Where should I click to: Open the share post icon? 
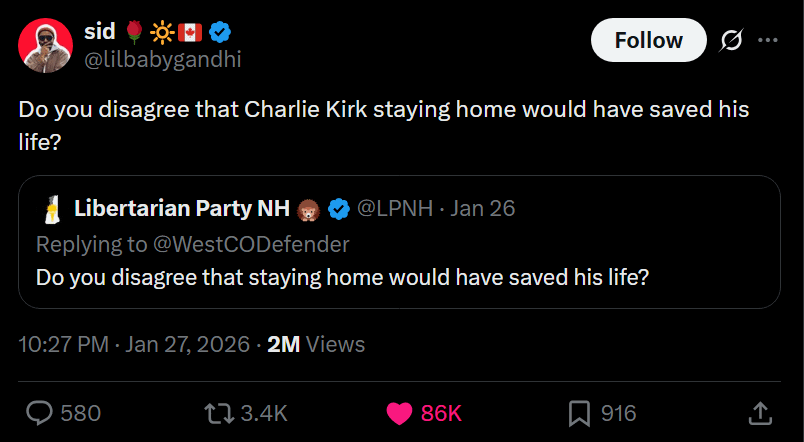point(759,412)
